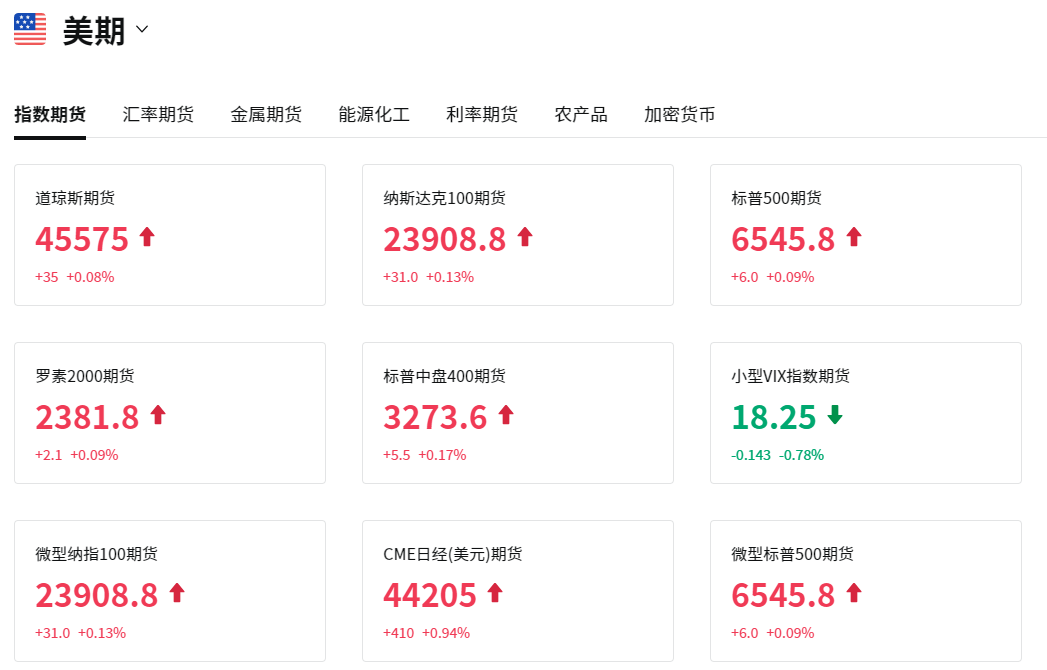Click the -0.143 change value
Image resolution: width=1047 pixels, height=670 pixels.
point(751,456)
